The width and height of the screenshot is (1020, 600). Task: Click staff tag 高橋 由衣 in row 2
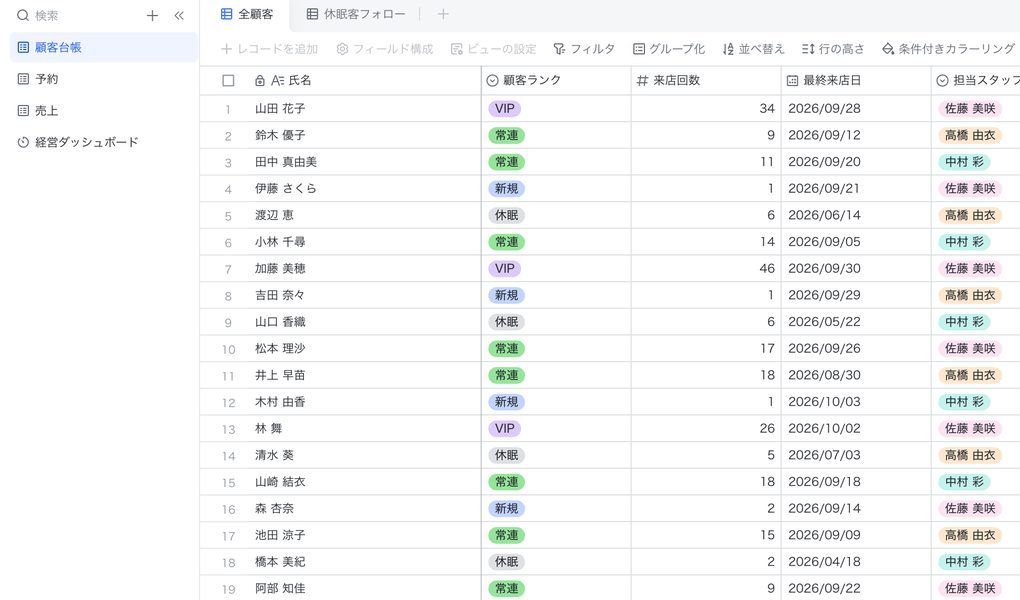970,135
